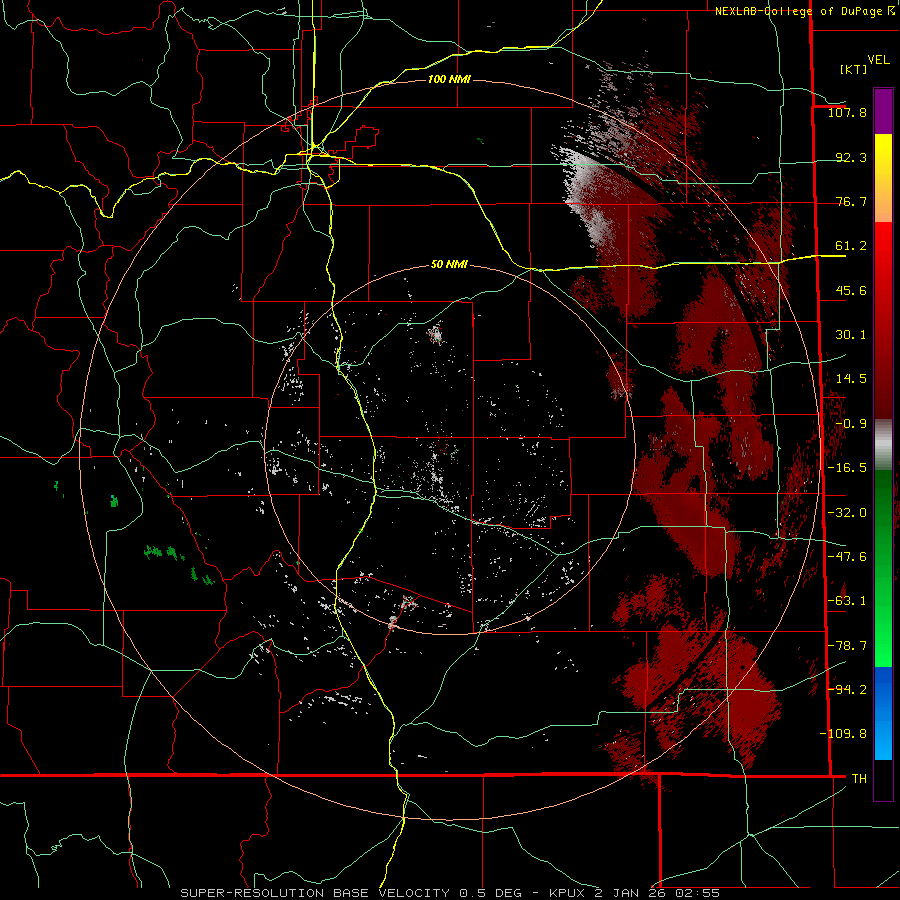The image size is (900, 900).
Task: Select the -109.8 scale value
Action: pyautogui.click(x=843, y=734)
